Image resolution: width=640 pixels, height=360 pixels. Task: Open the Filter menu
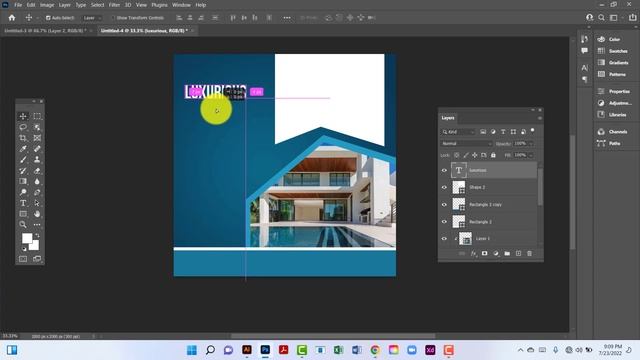114,5
